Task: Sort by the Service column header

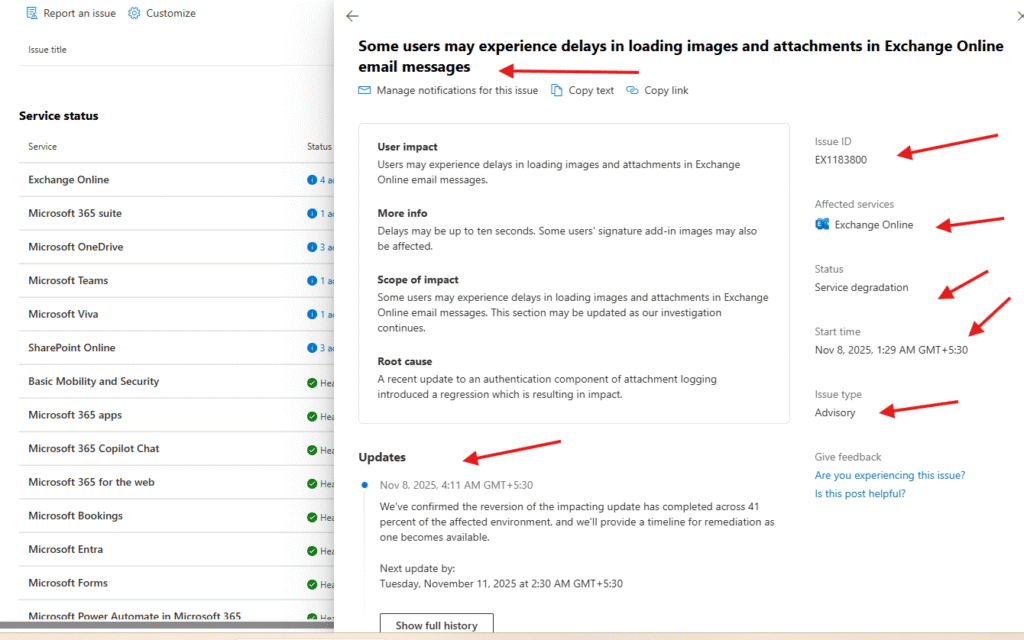Action: [x=42, y=147]
